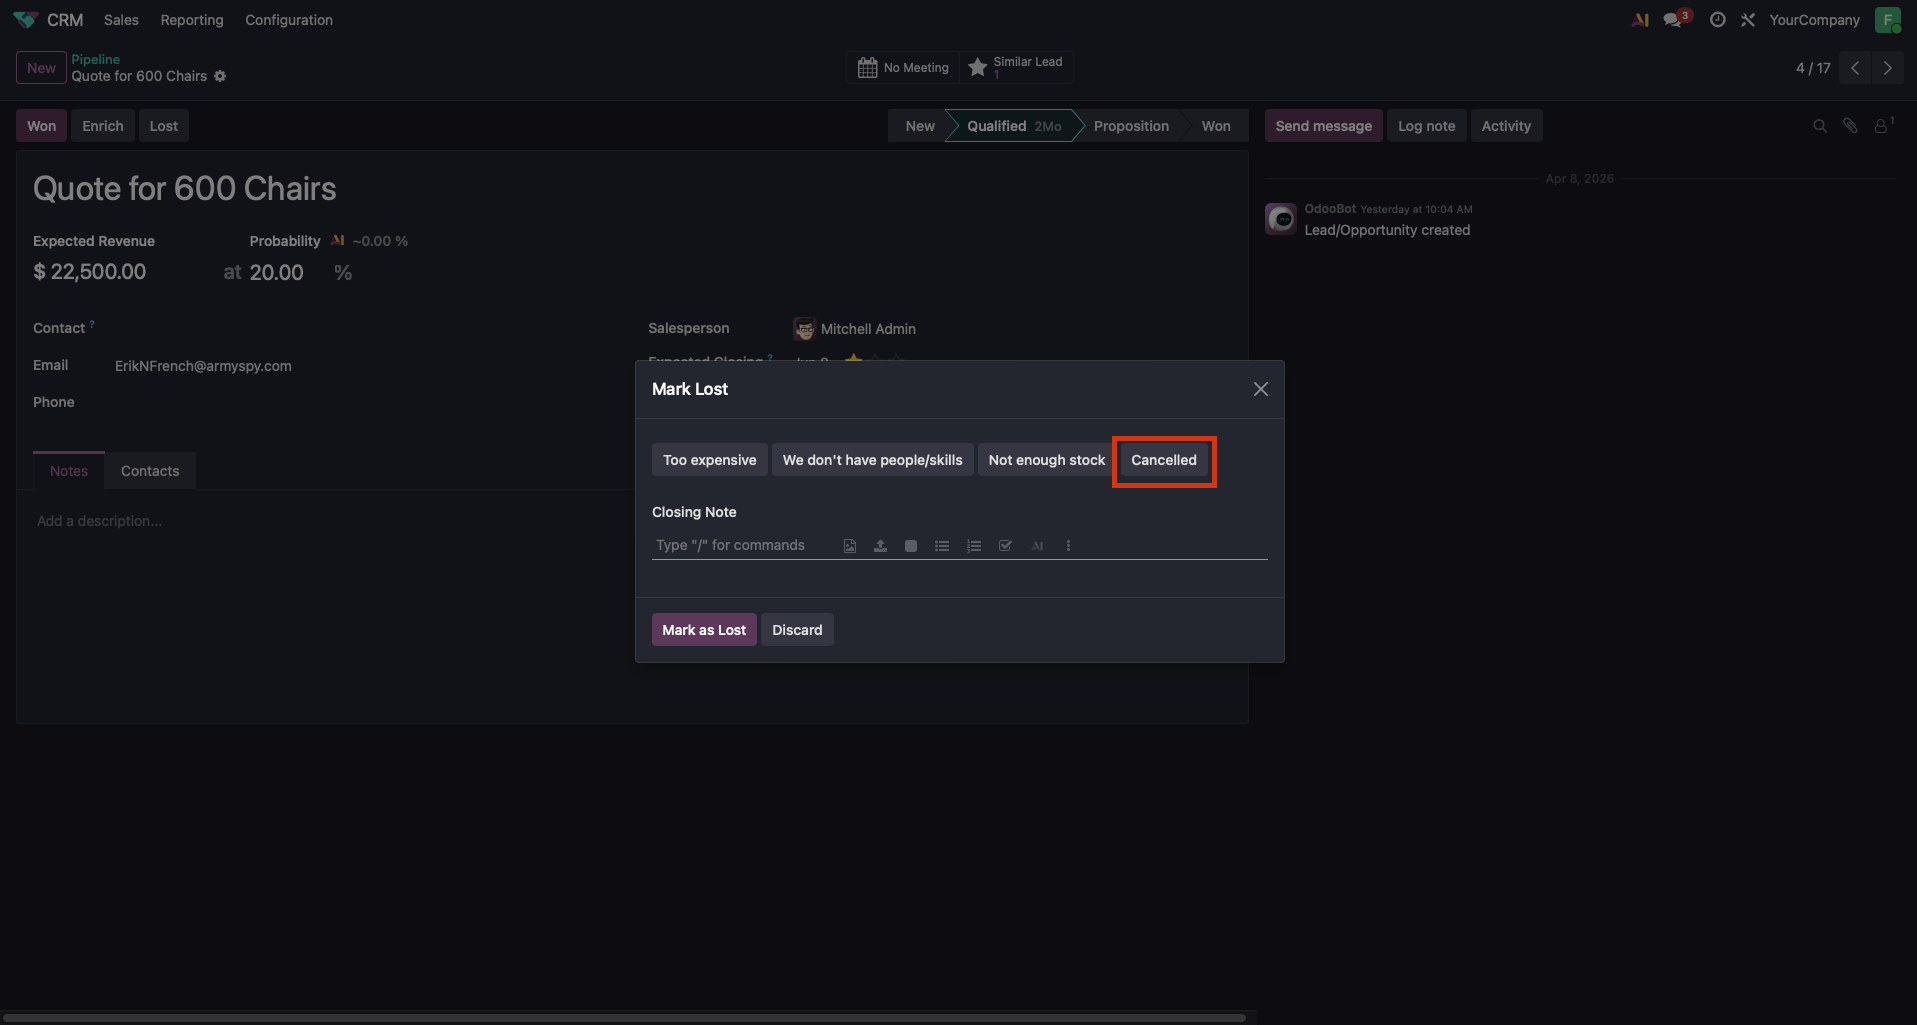Screen dimensions: 1917x1025
Task: Expand the three-dot more options in editor toolbar
Action: tap(1068, 546)
